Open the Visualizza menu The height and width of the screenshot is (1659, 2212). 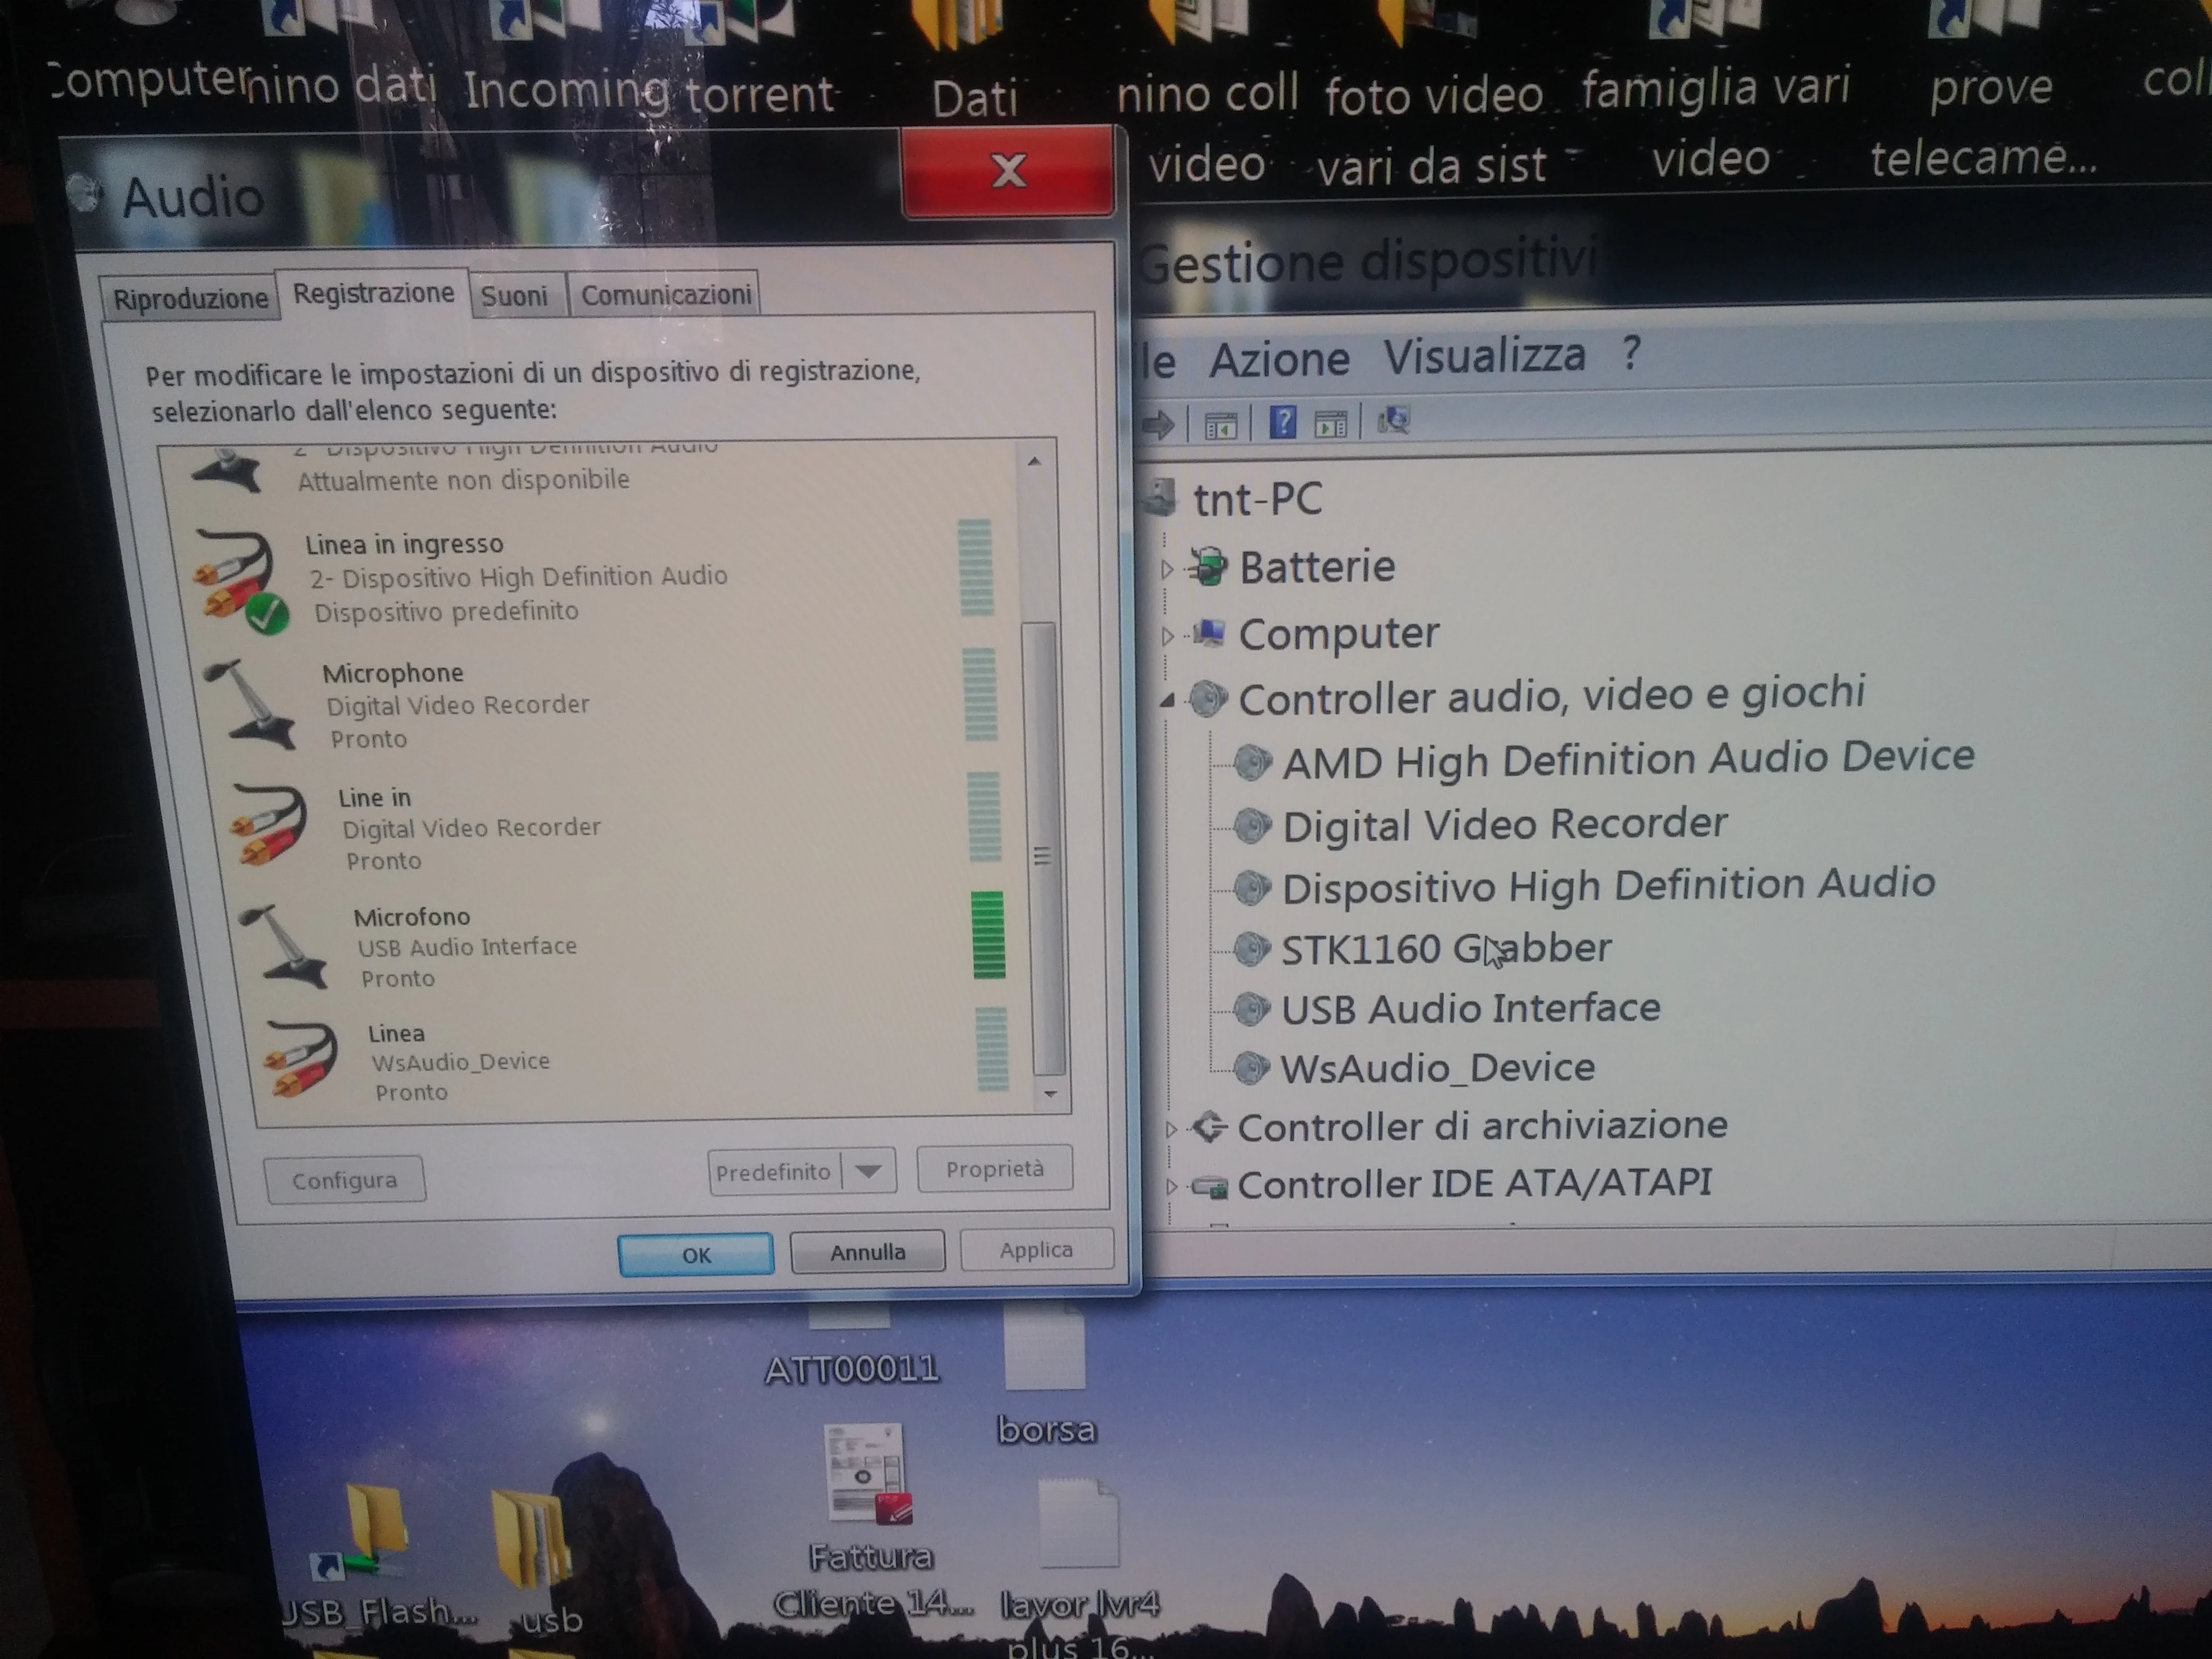pos(1484,356)
